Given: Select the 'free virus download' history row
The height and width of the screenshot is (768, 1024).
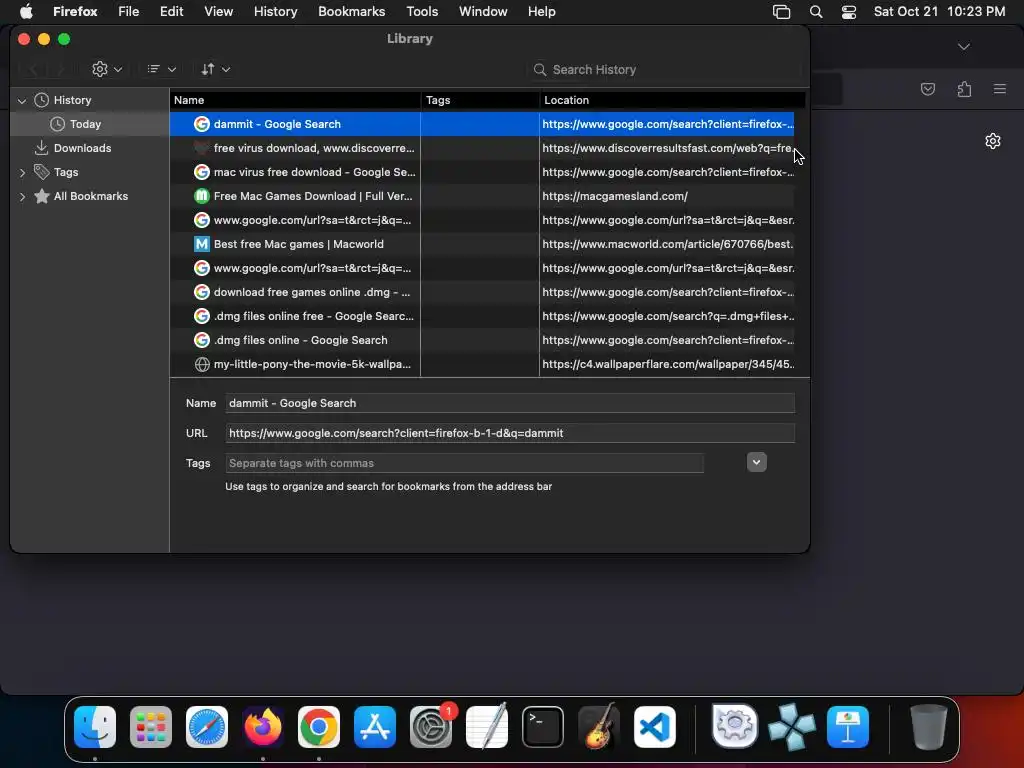Looking at the screenshot, I should (x=482, y=148).
